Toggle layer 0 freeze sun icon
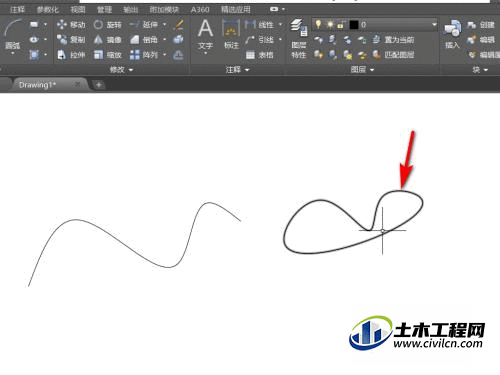 pos(330,24)
